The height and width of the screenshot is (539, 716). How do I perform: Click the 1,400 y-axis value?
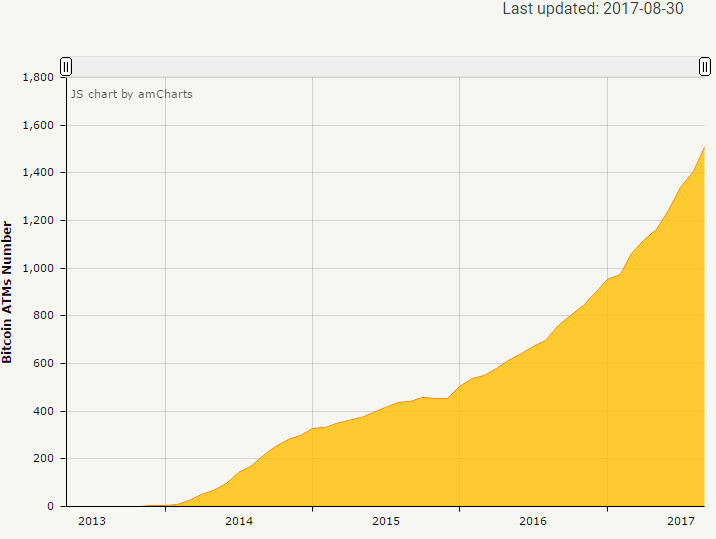pos(38,173)
